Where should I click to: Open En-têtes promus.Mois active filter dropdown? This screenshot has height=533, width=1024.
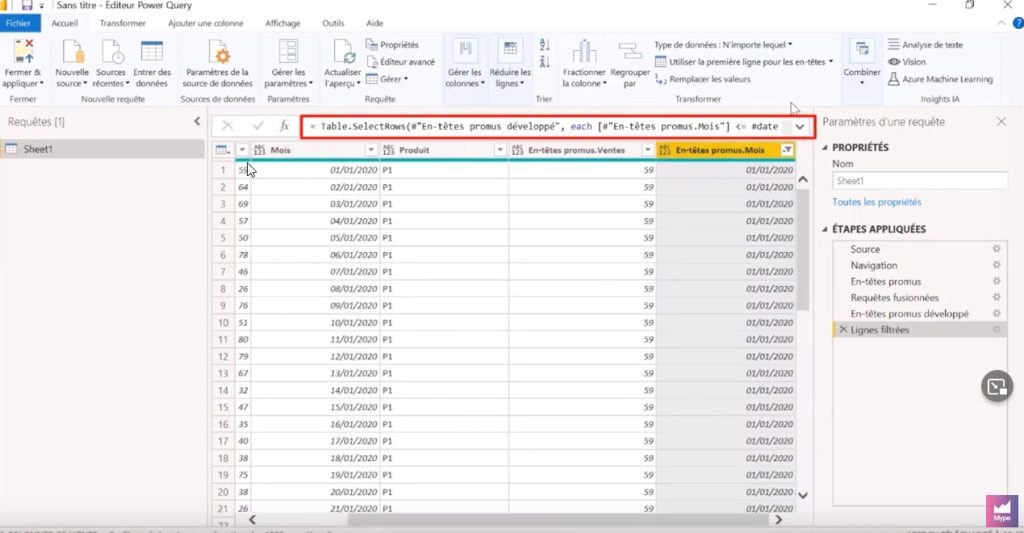[x=788, y=150]
